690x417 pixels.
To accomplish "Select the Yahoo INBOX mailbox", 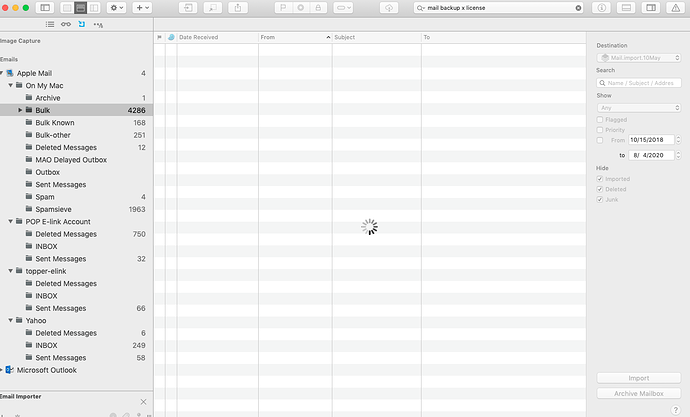I will (x=77, y=345).
